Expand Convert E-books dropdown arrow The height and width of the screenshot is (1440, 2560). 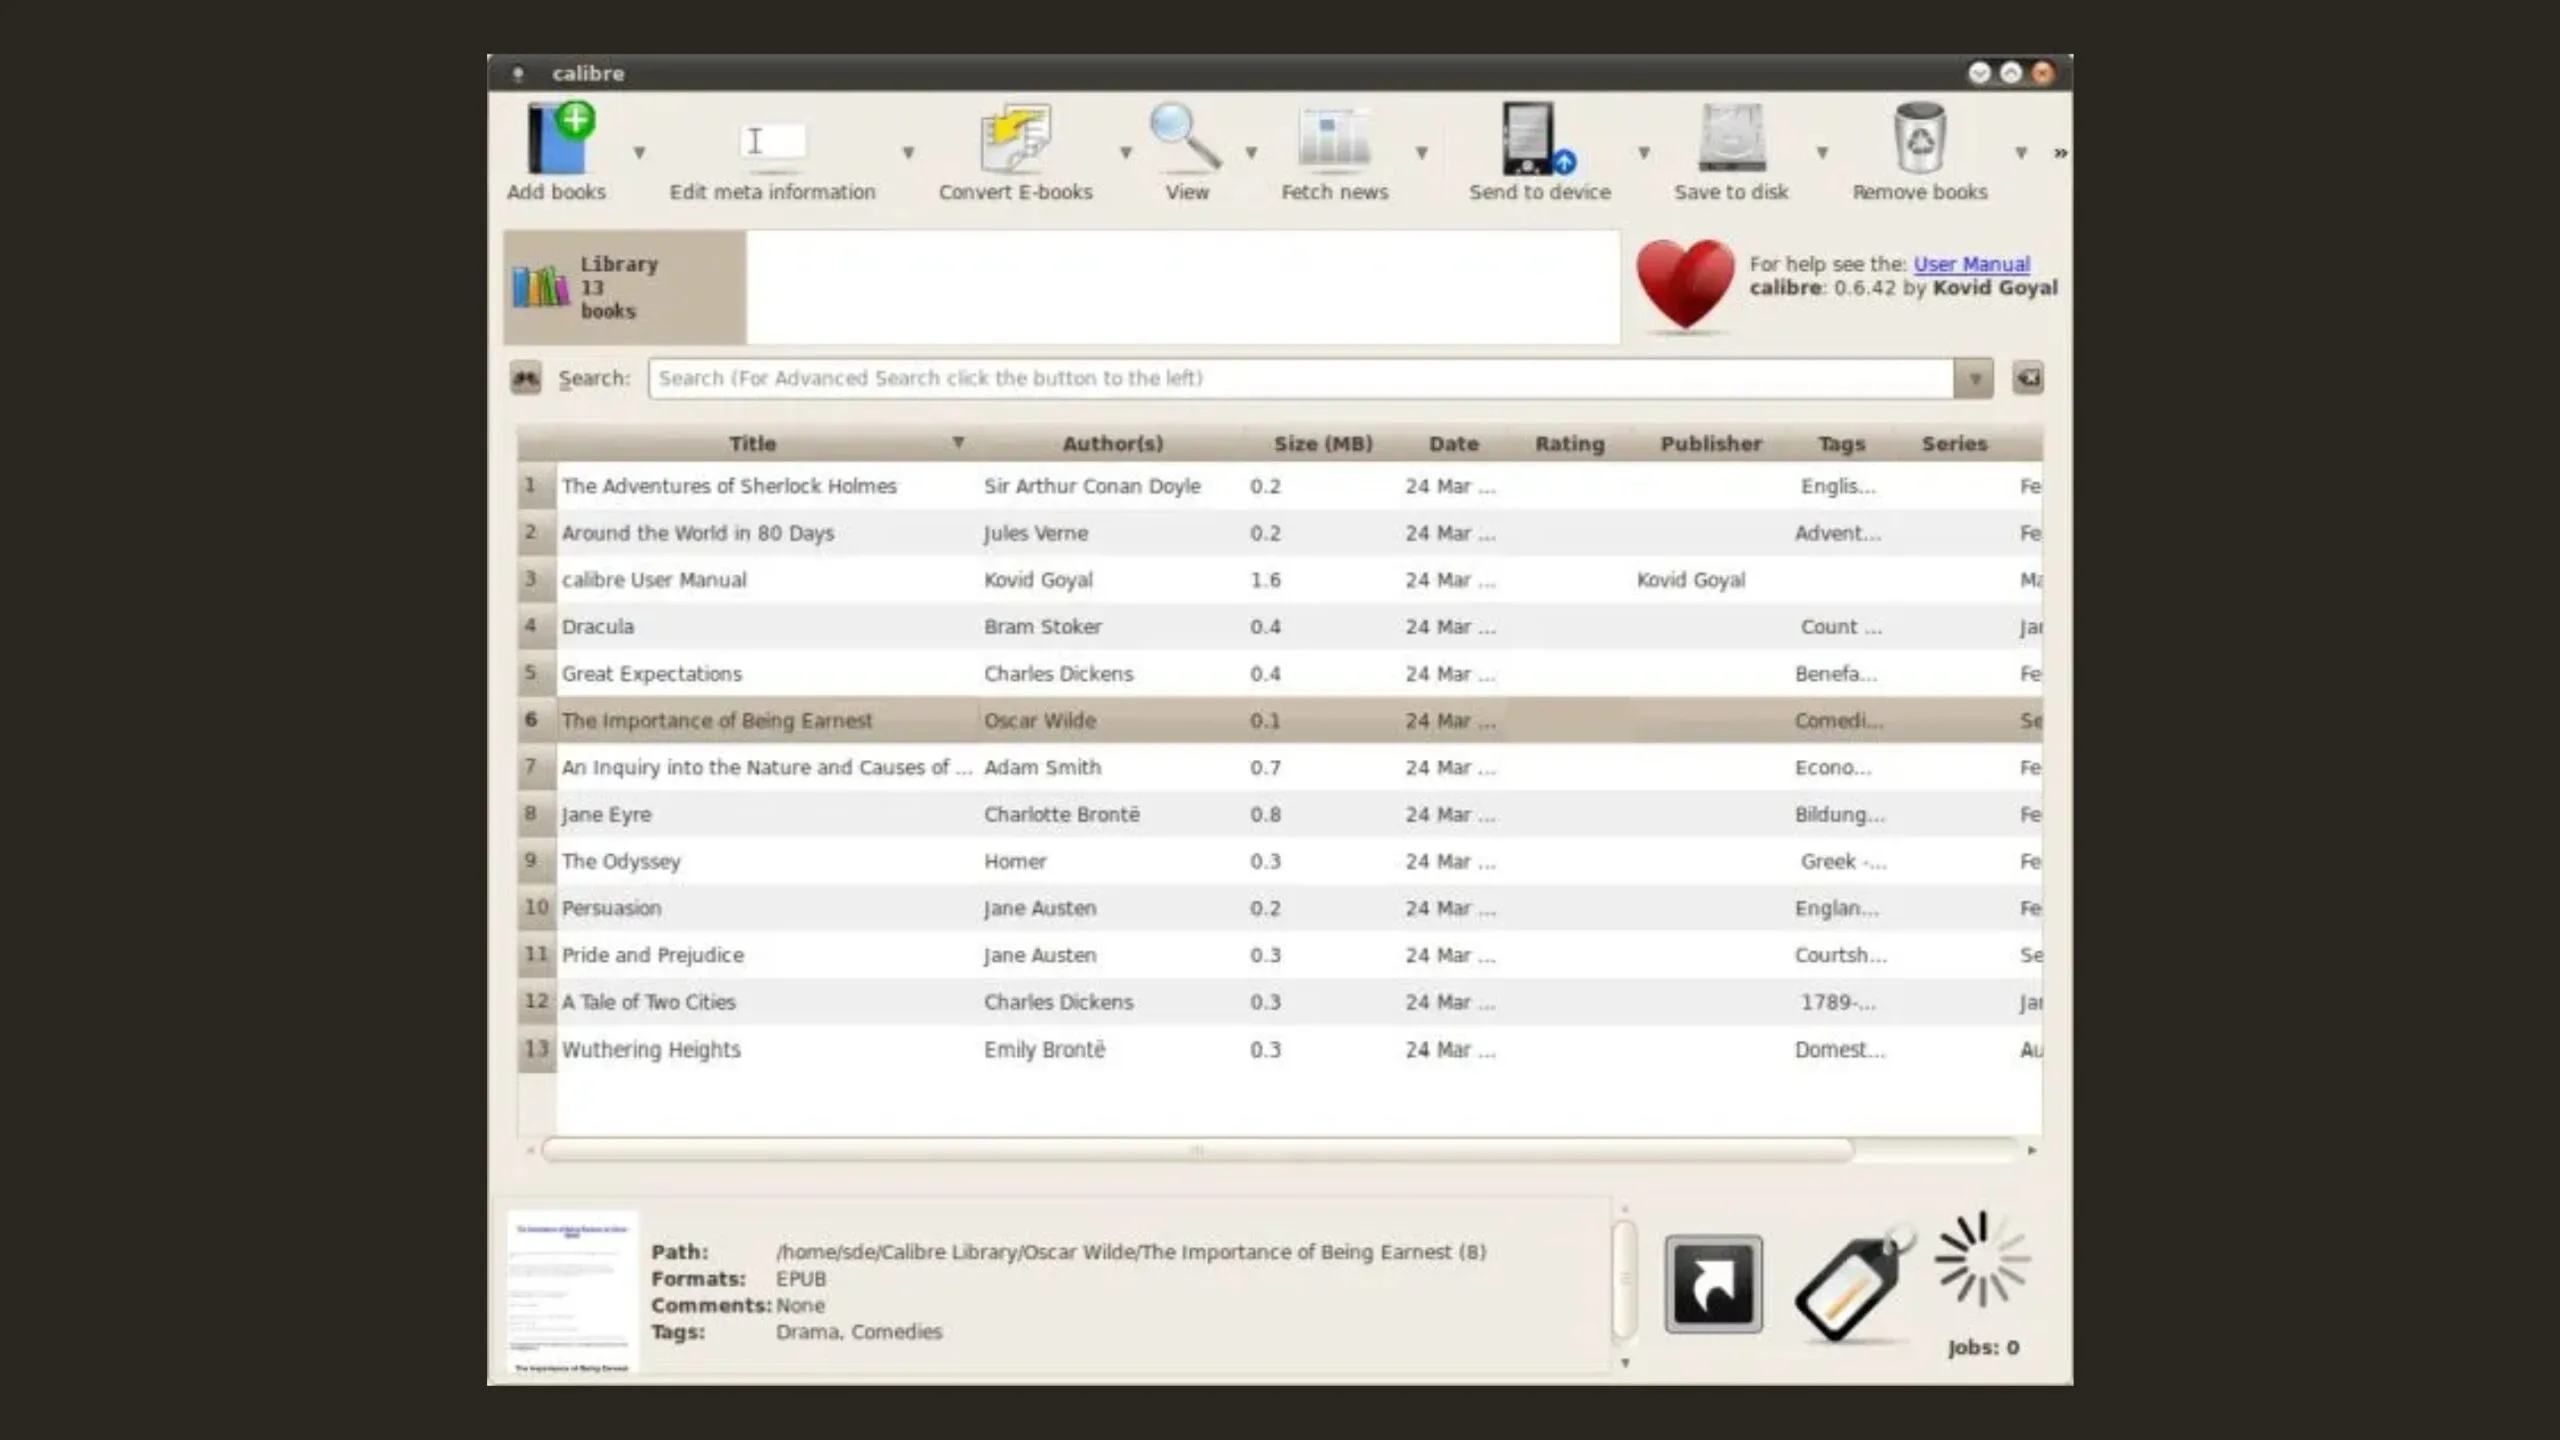[x=1125, y=153]
